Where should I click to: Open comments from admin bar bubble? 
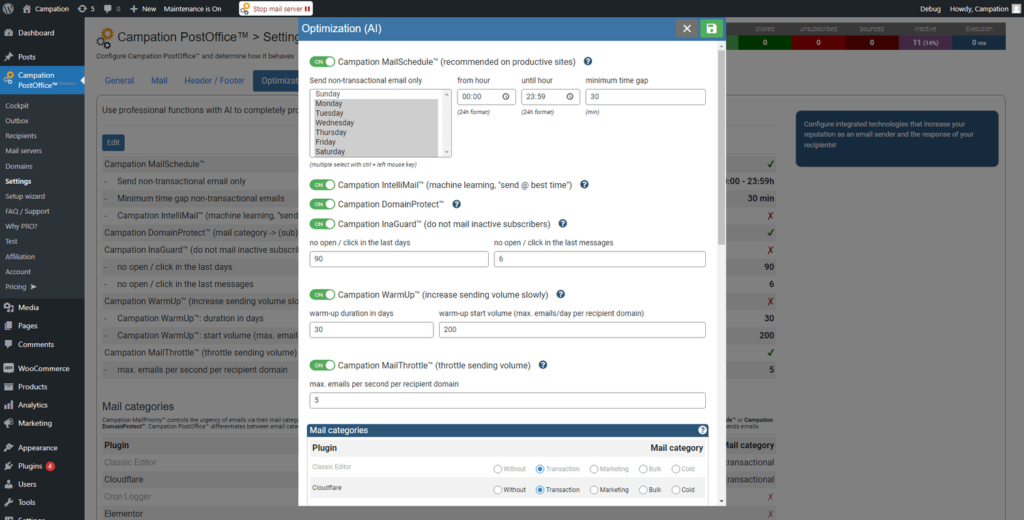[x=112, y=9]
